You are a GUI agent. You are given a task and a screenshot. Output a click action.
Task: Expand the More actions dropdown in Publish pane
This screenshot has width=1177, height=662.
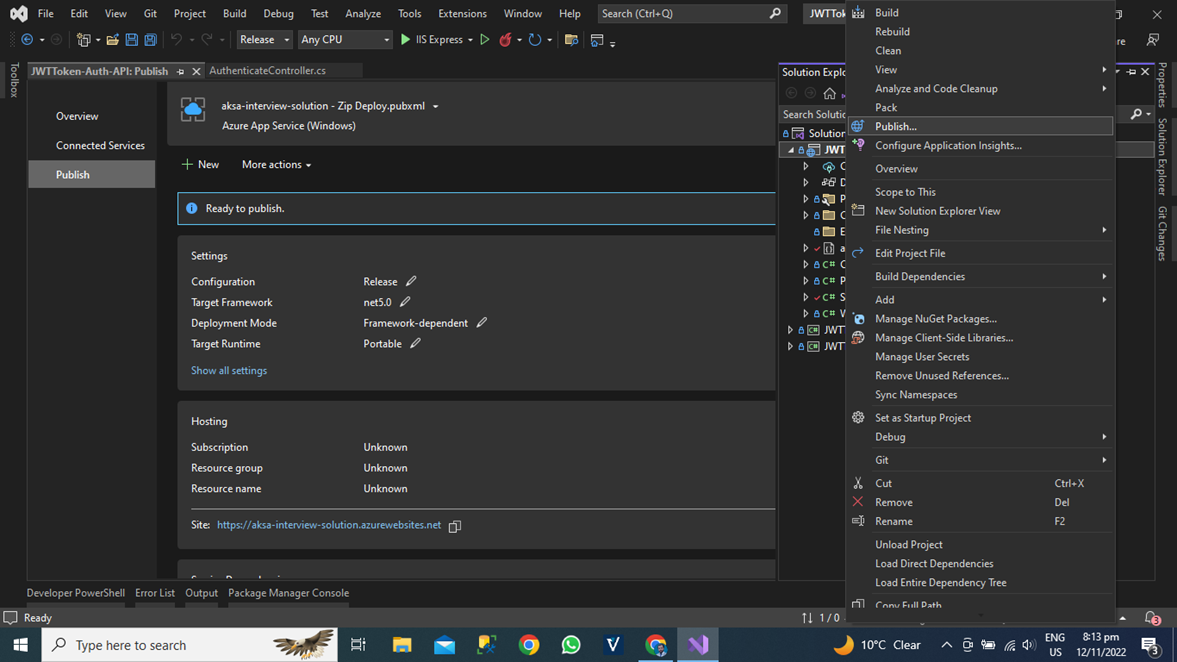[x=276, y=164]
